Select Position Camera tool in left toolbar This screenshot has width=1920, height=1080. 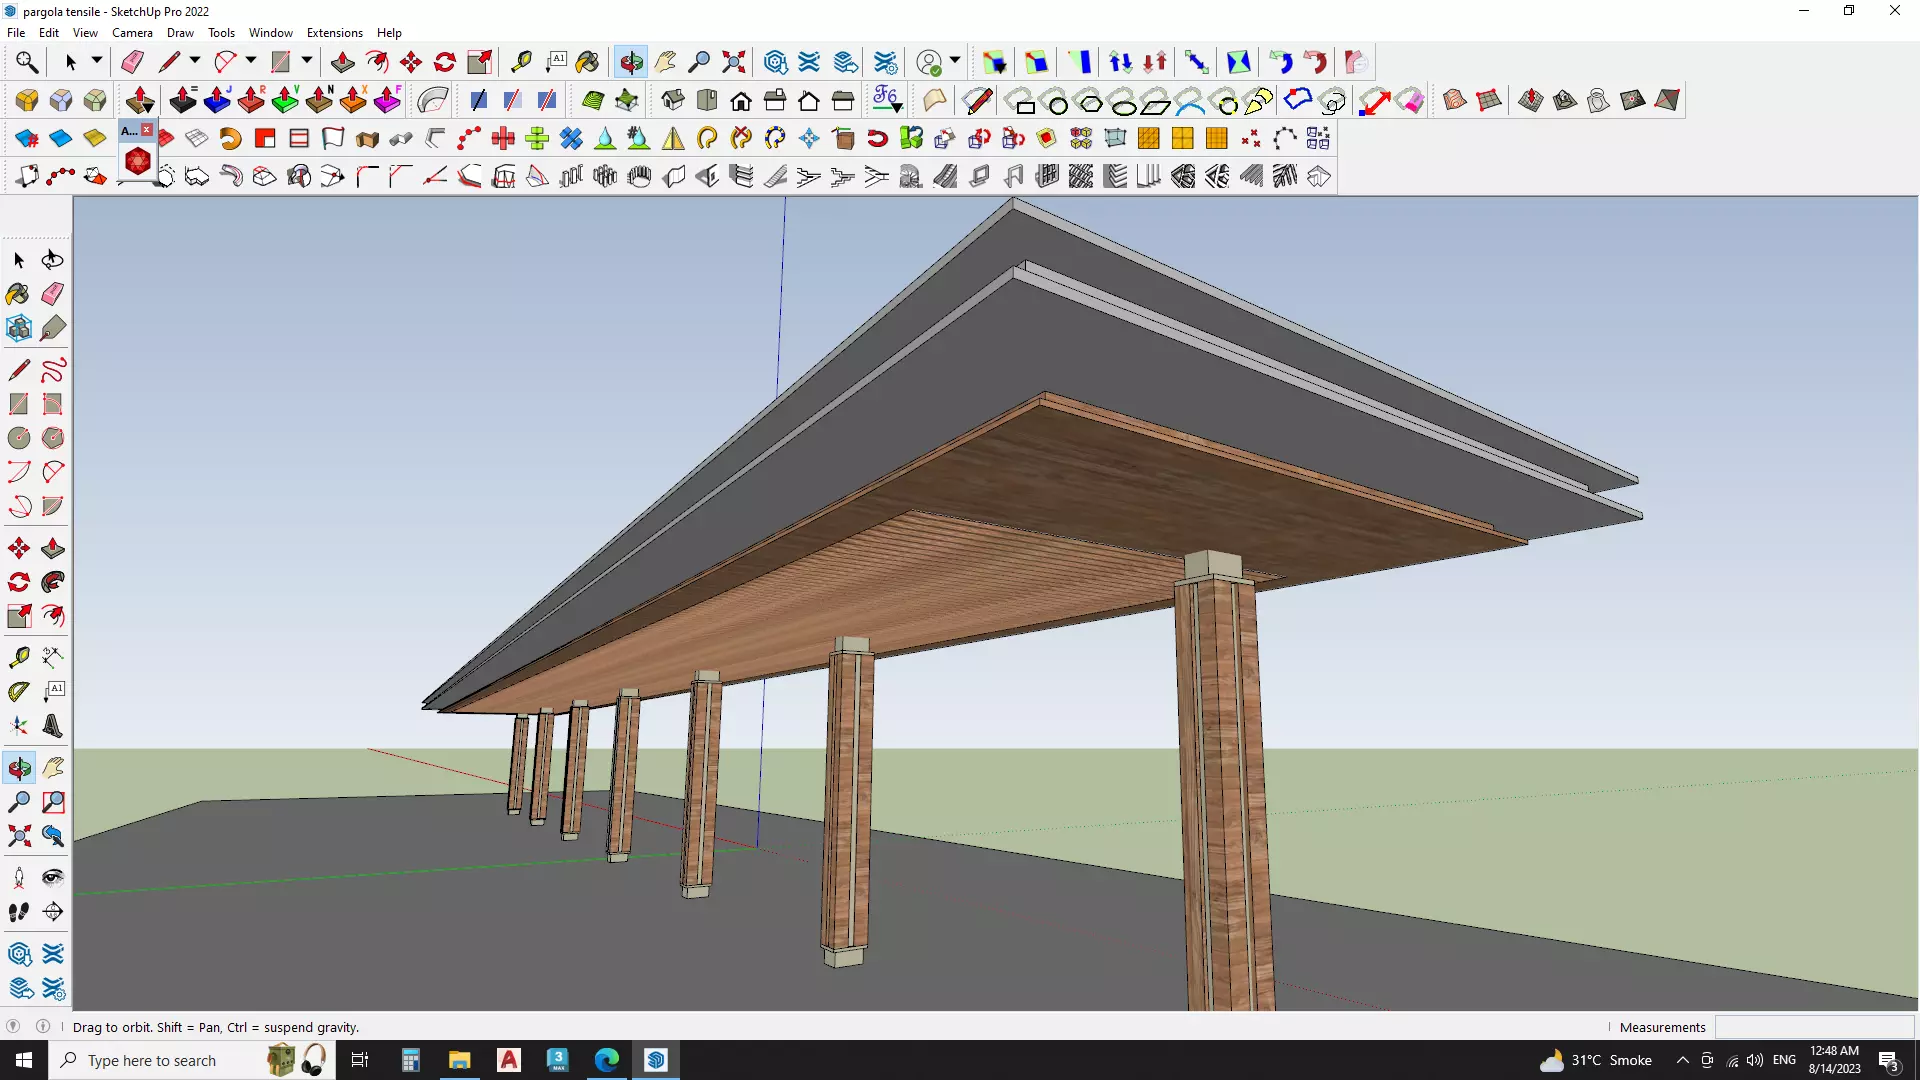point(19,878)
